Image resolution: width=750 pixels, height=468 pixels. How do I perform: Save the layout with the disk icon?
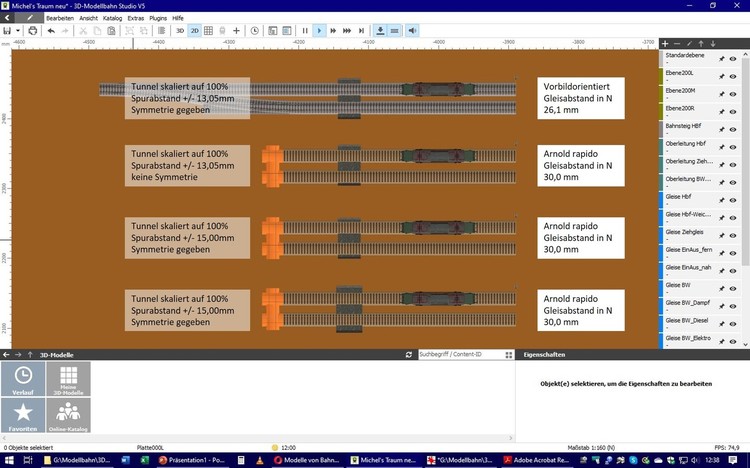point(7,31)
